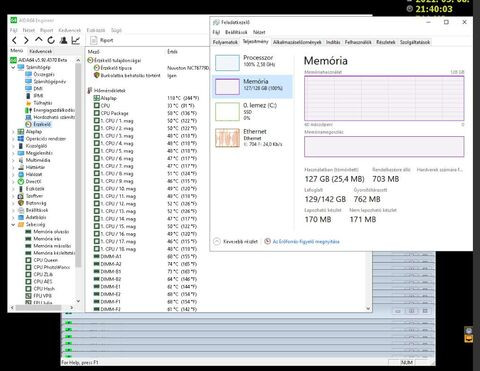Collapse the Számítógép tree node

point(13,67)
